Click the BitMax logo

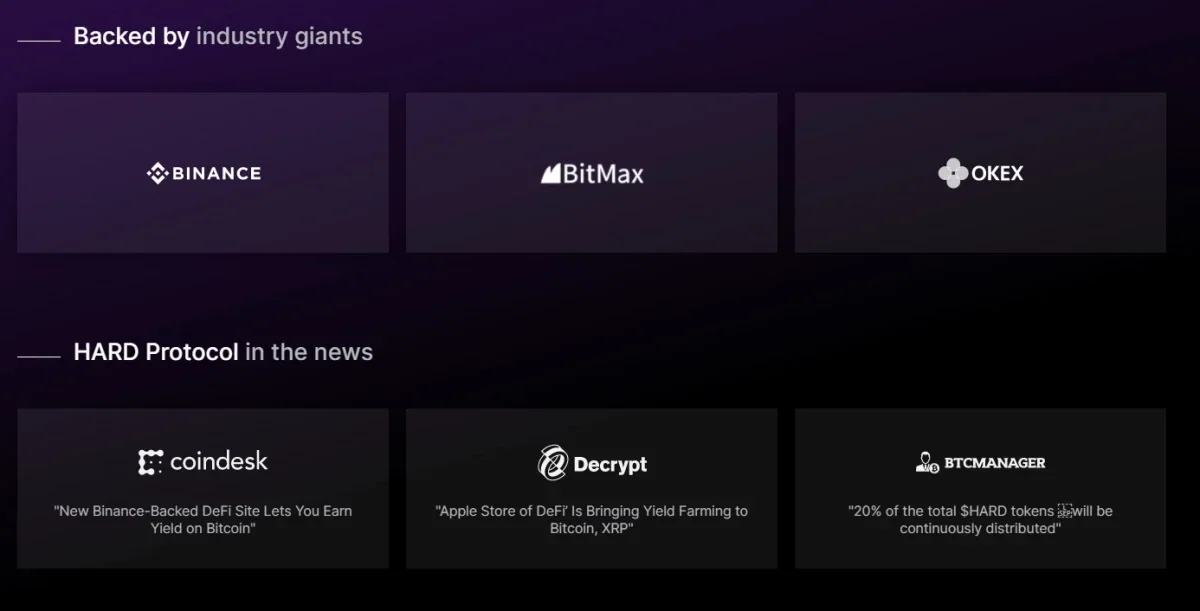pos(592,174)
